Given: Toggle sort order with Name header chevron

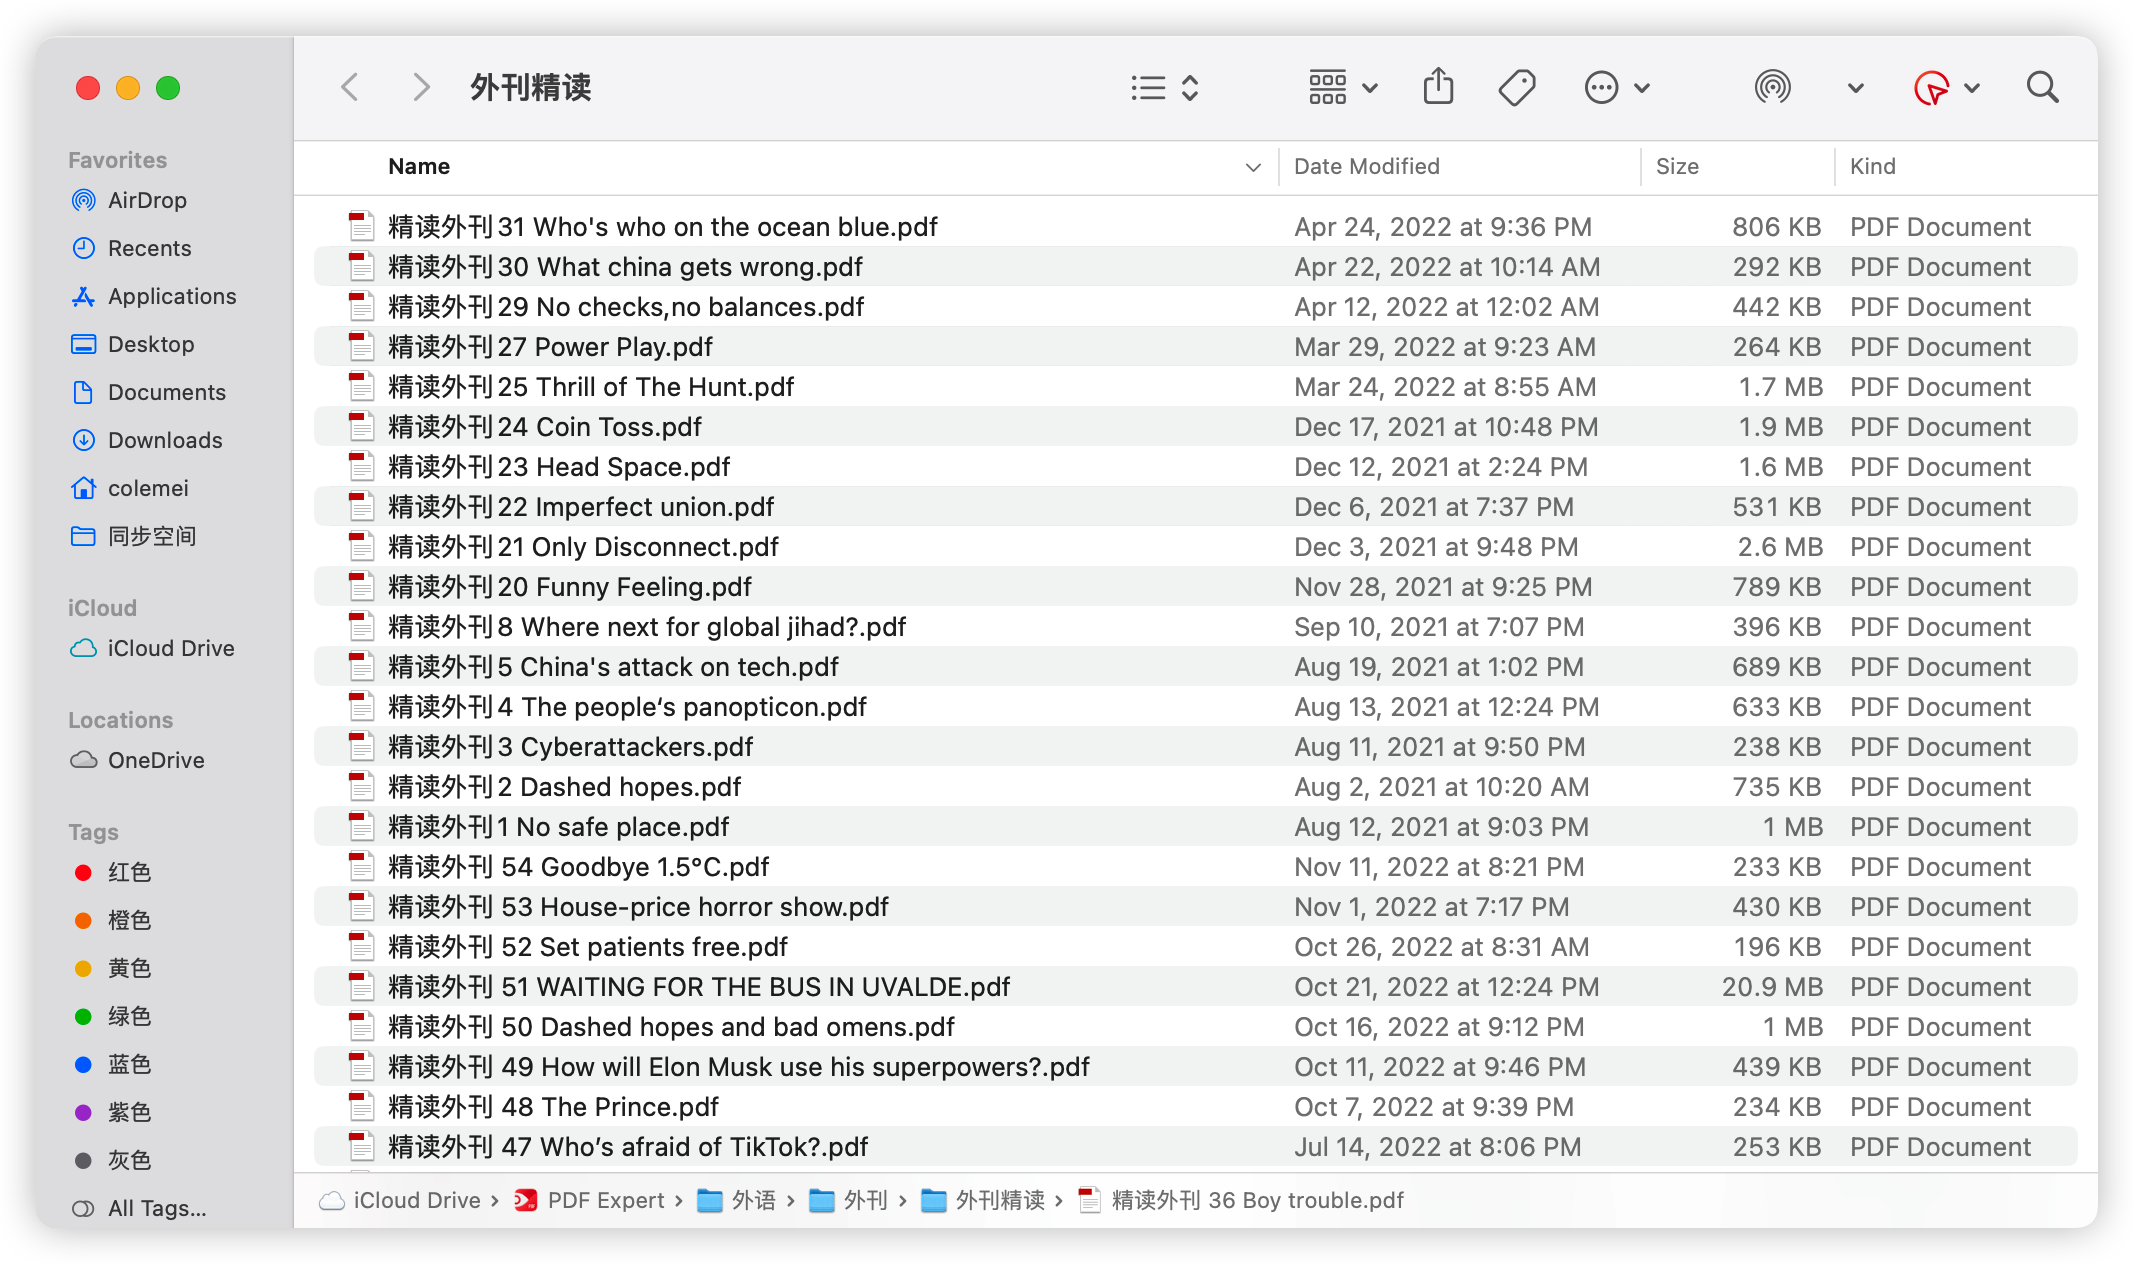Looking at the screenshot, I should tap(1253, 167).
